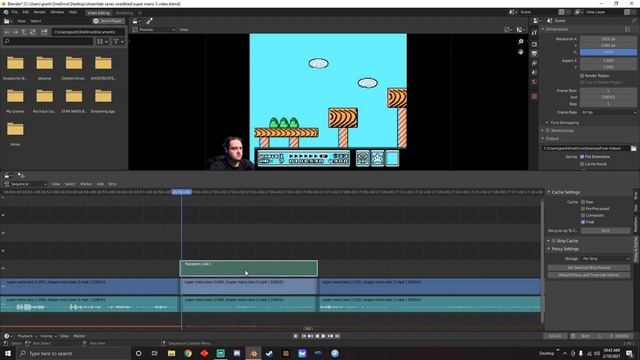640x360 pixels.
Task: Toggle the Stereoscopy checkbox
Action: (548, 131)
